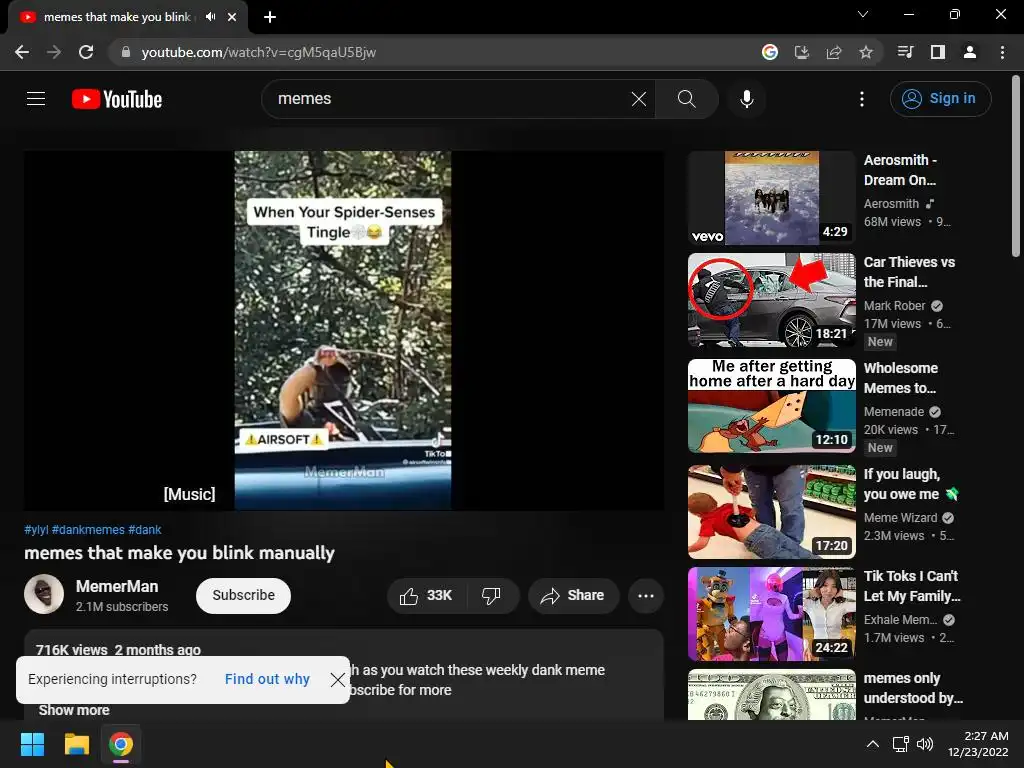Open YouTube settings three-dot menu
The width and height of the screenshot is (1024, 768).
click(862, 99)
